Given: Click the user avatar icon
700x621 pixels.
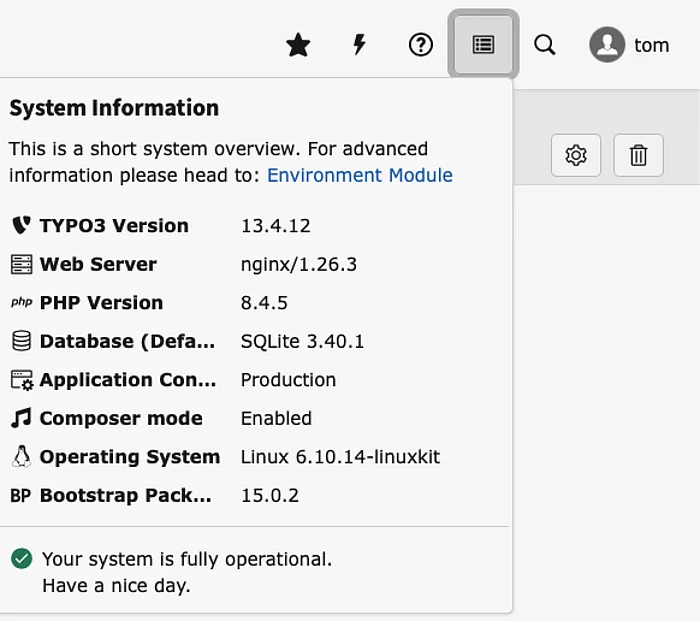Looking at the screenshot, I should 607,45.
